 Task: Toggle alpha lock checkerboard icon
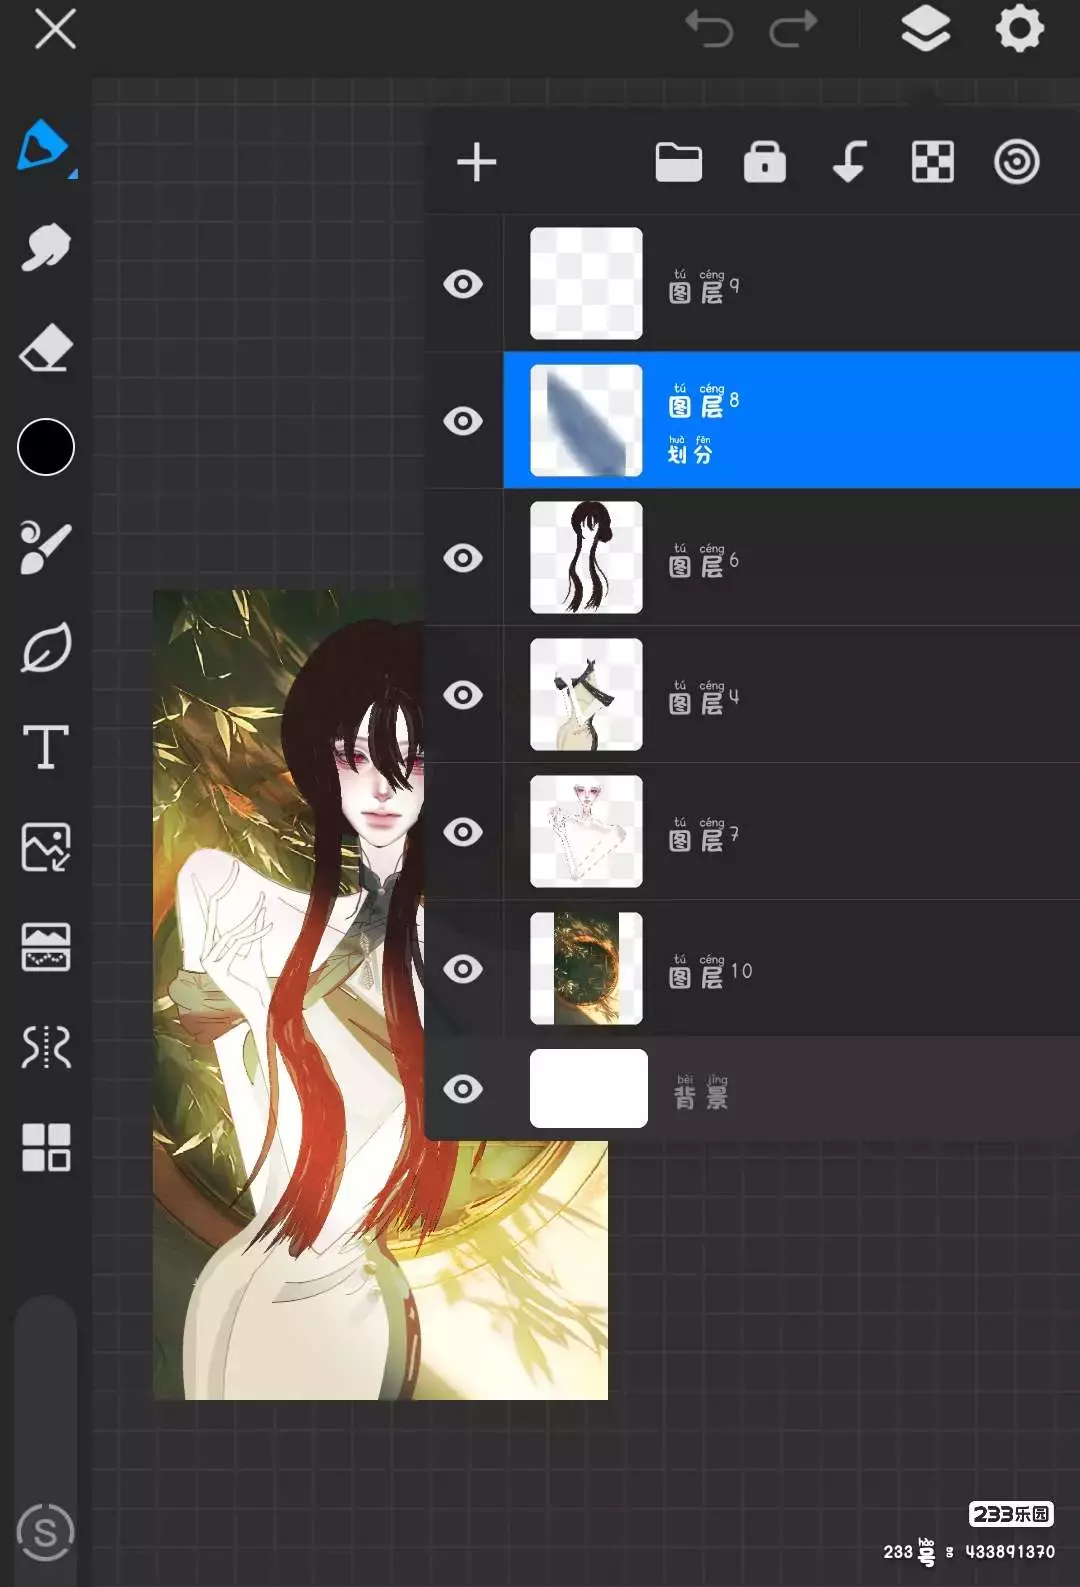click(933, 162)
